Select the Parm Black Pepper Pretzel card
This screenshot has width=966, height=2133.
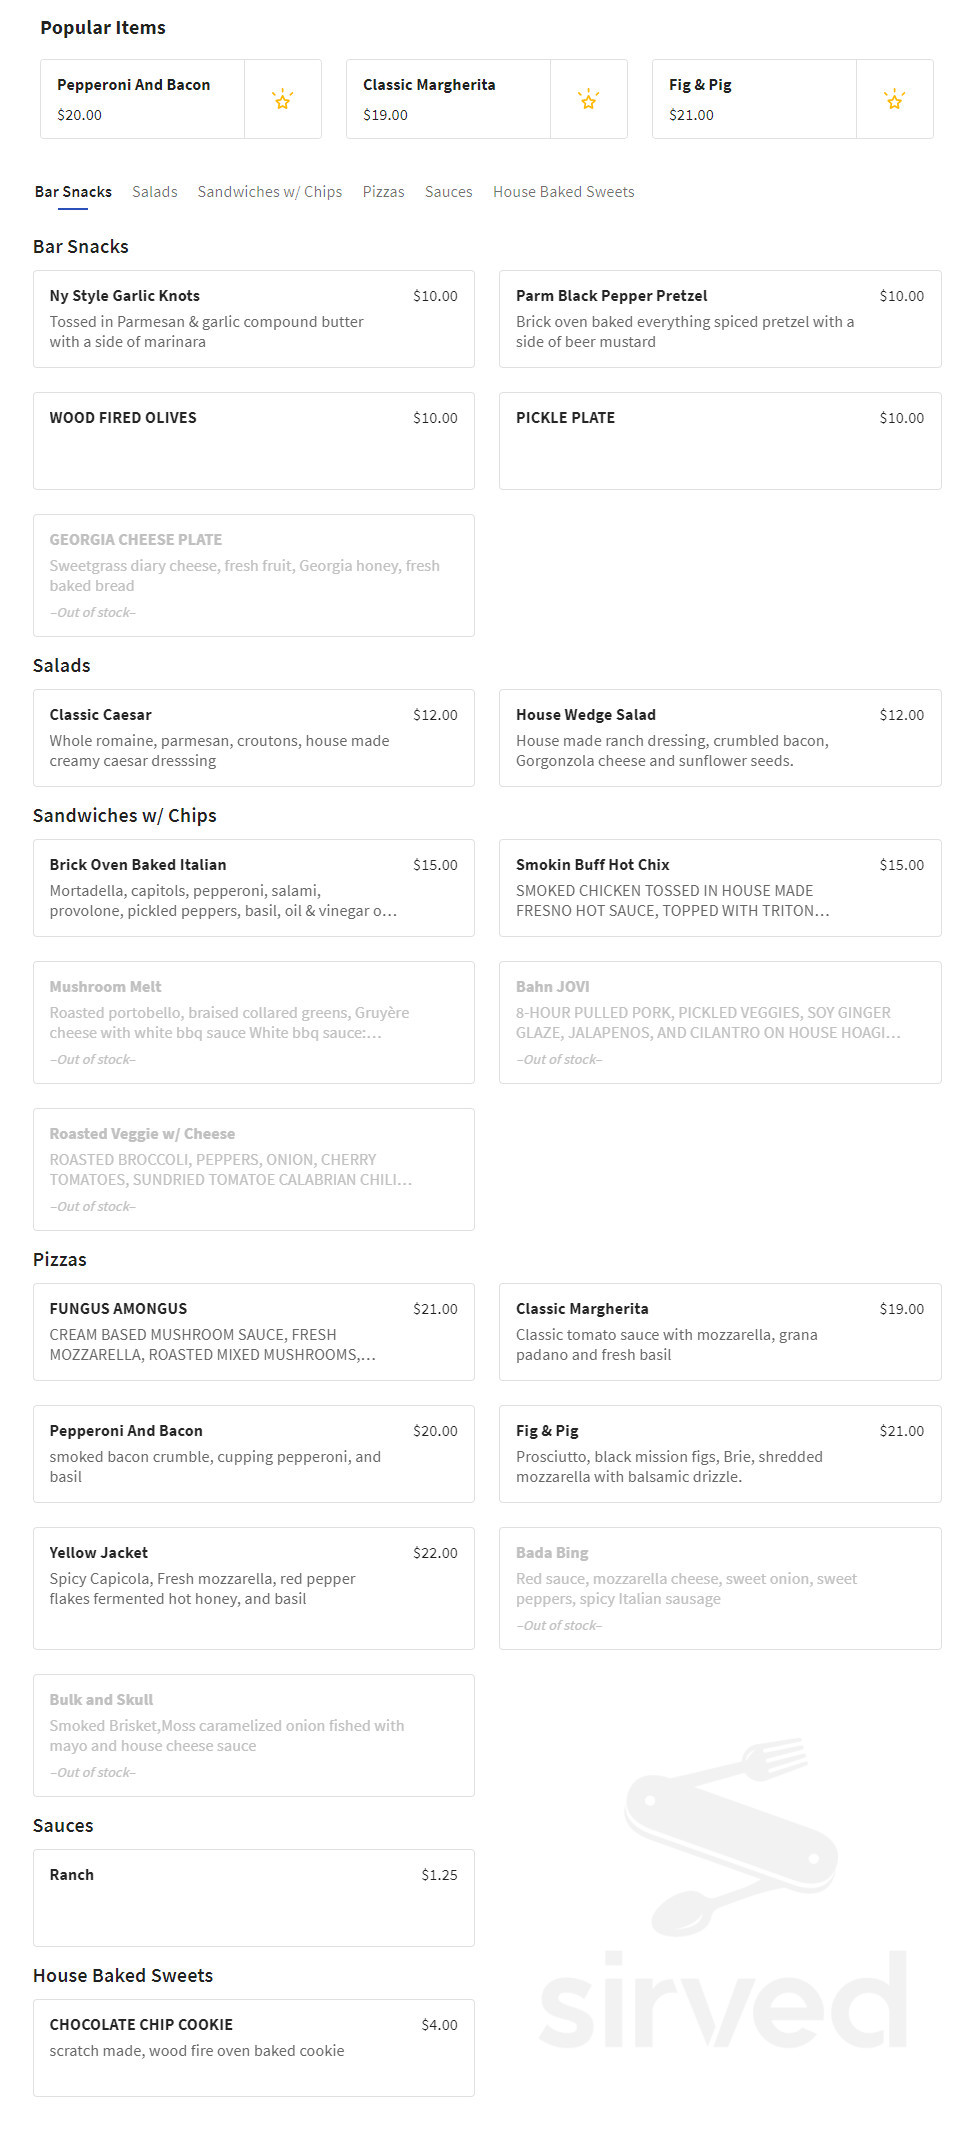719,319
